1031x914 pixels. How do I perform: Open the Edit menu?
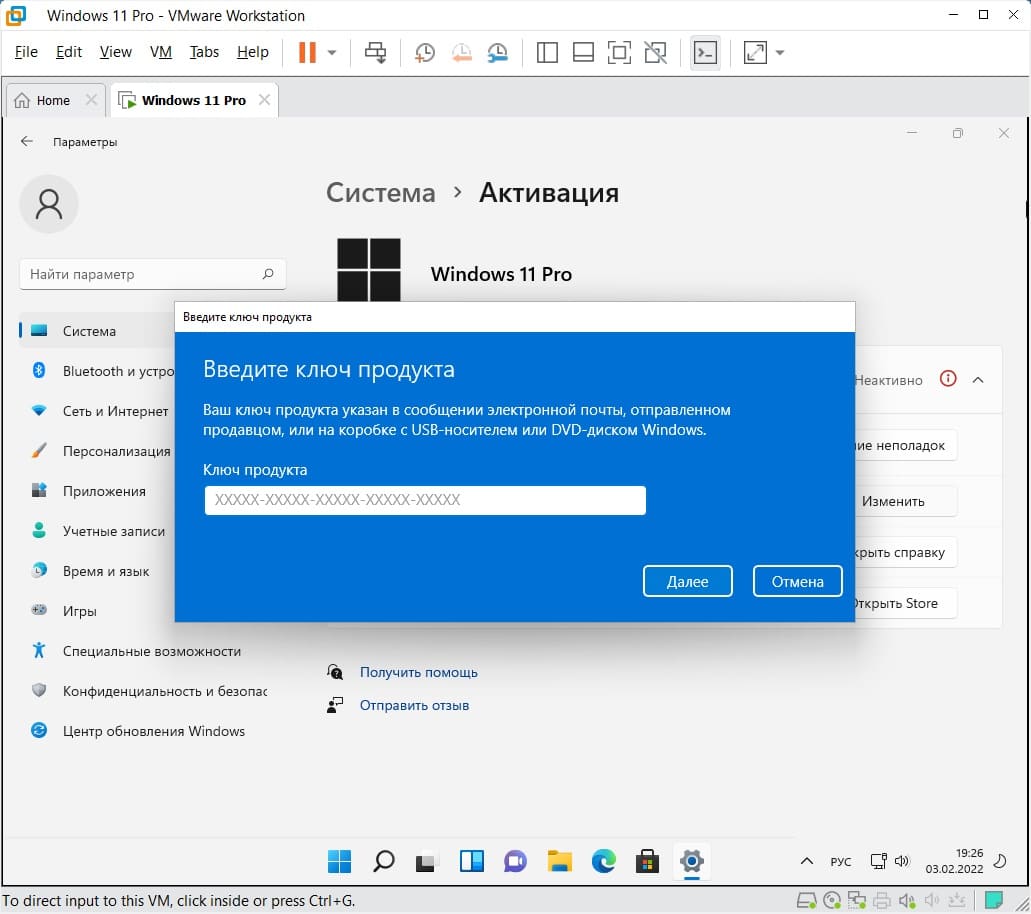[x=68, y=52]
